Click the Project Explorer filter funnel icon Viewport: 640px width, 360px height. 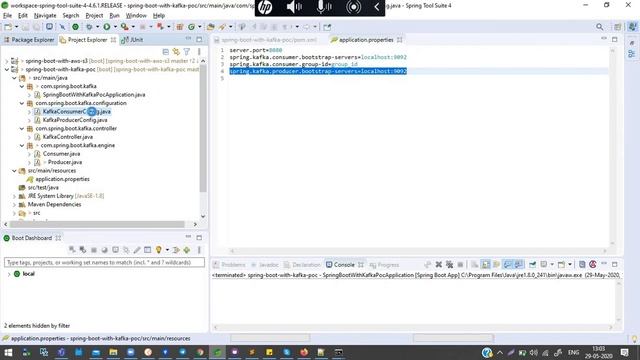point(187,52)
